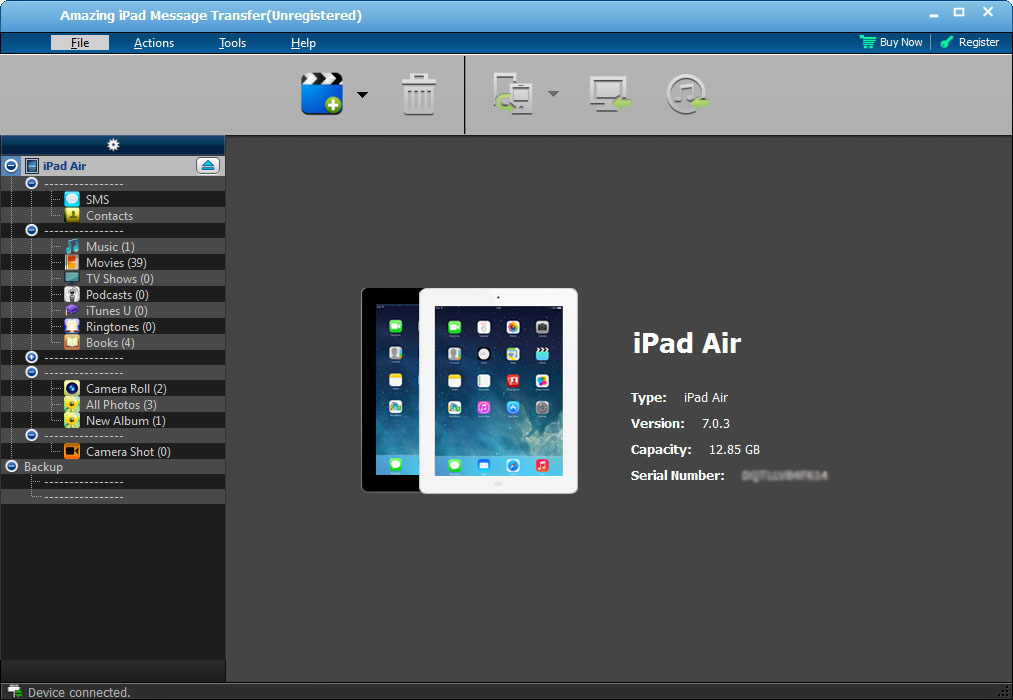This screenshot has width=1013, height=700.
Task: Click the "Device connected." status text
Action: 79,692
